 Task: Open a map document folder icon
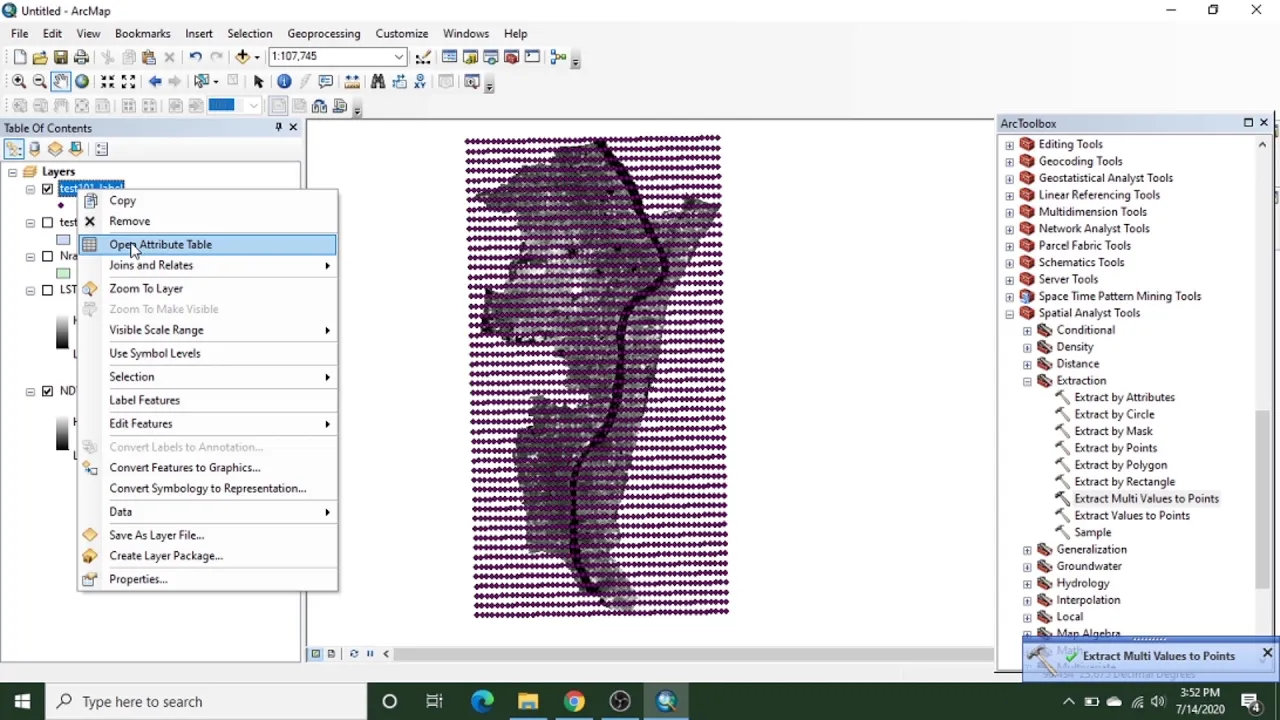(x=40, y=57)
